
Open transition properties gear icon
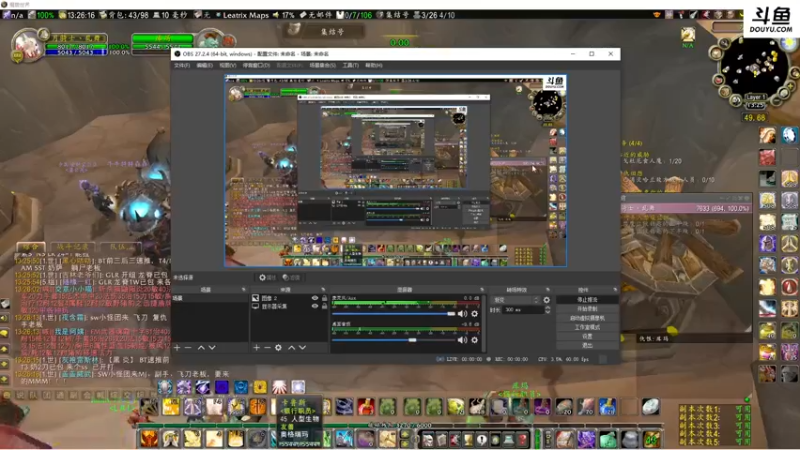[546, 300]
